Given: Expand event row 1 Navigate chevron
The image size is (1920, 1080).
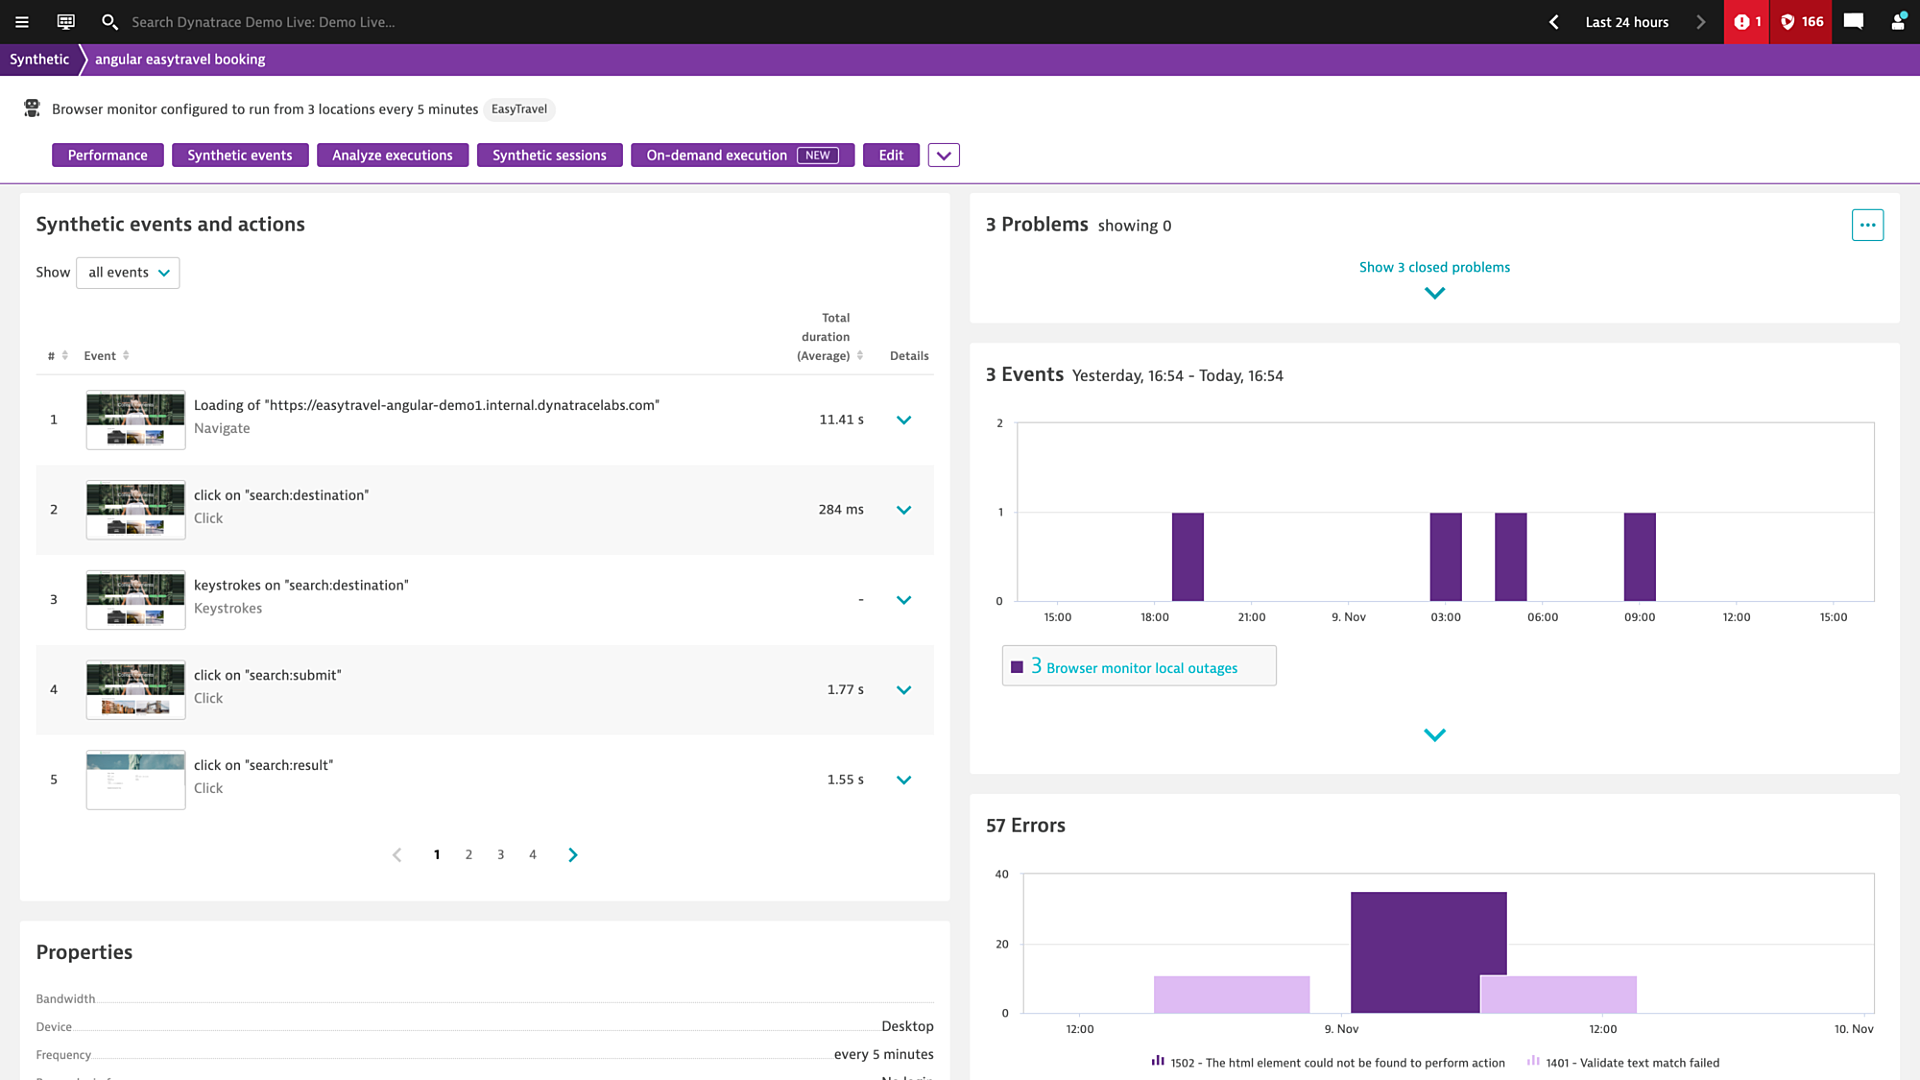Looking at the screenshot, I should (903, 419).
